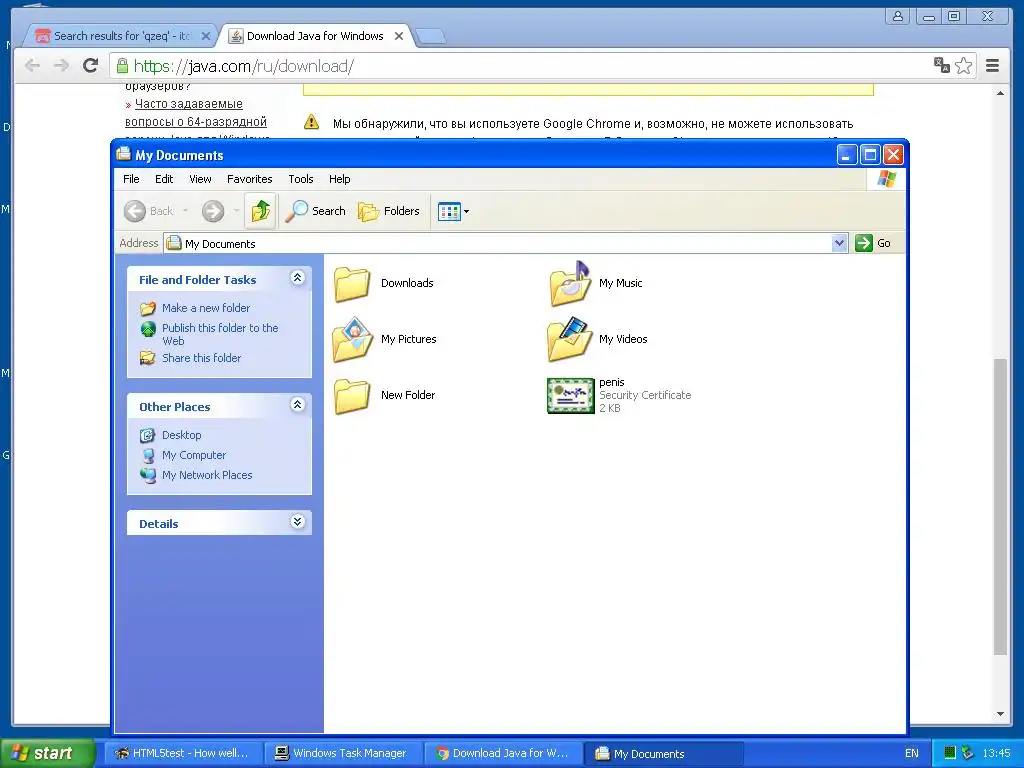
Task: Click the My Documents taskbar button
Action: click(664, 754)
